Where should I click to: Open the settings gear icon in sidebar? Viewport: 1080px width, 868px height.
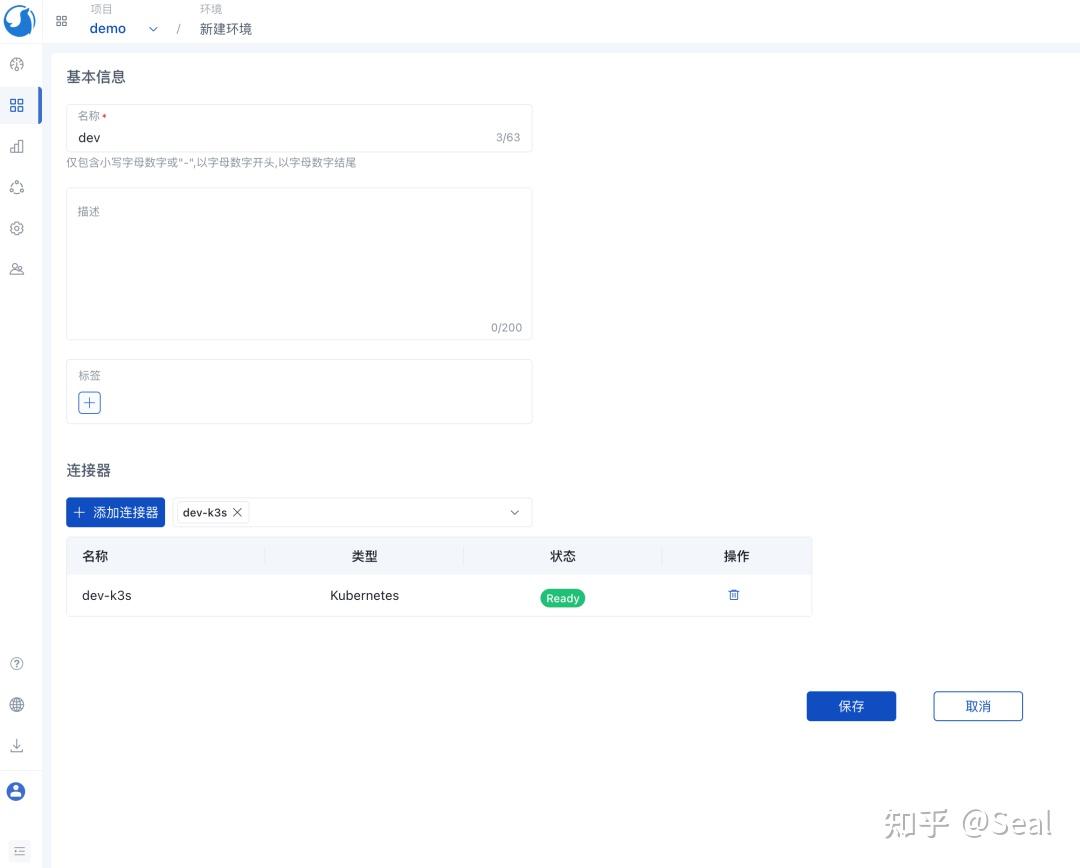click(x=16, y=228)
